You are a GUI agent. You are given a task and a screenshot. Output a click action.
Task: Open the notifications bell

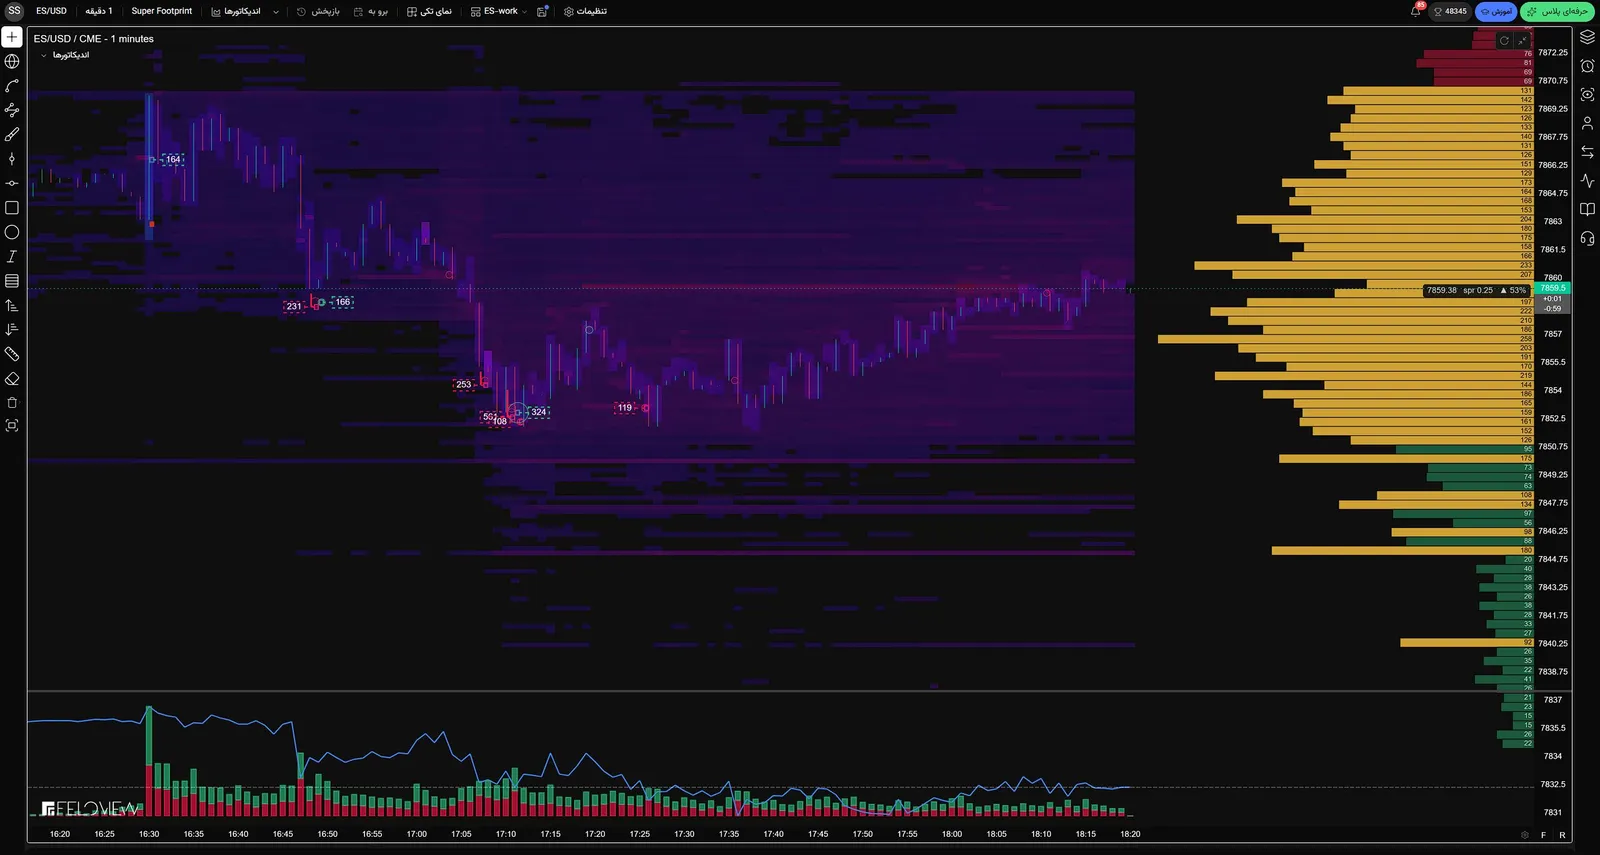point(1415,11)
